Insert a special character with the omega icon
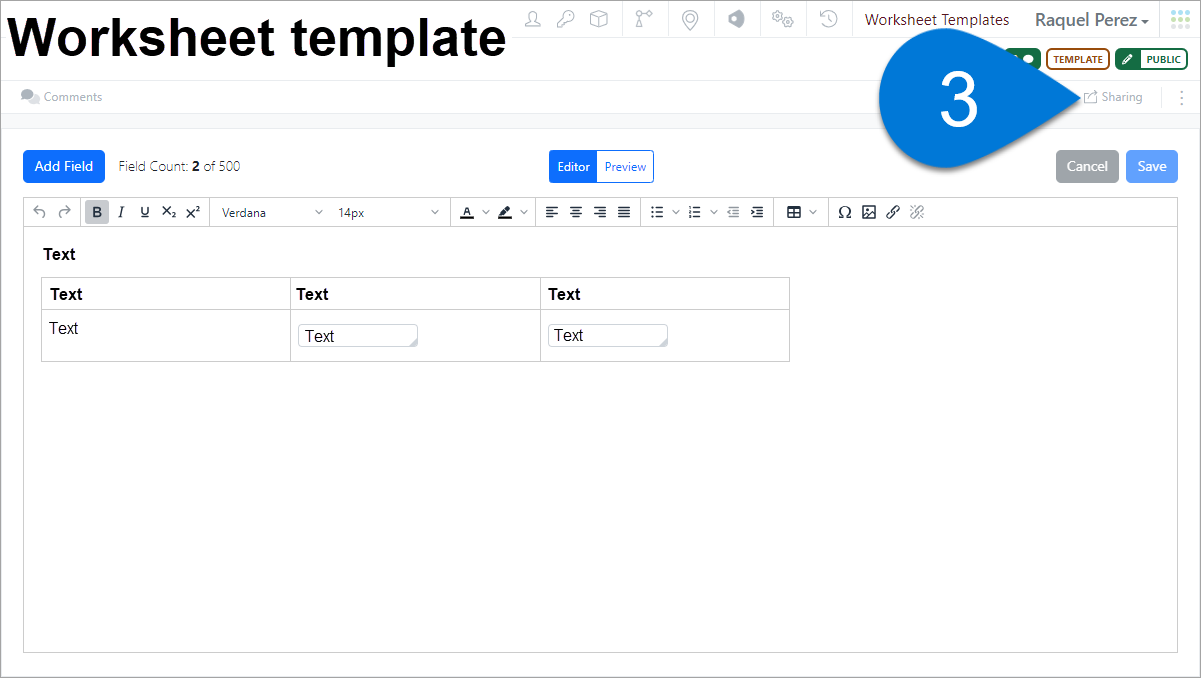The width and height of the screenshot is (1201, 678). tap(845, 212)
